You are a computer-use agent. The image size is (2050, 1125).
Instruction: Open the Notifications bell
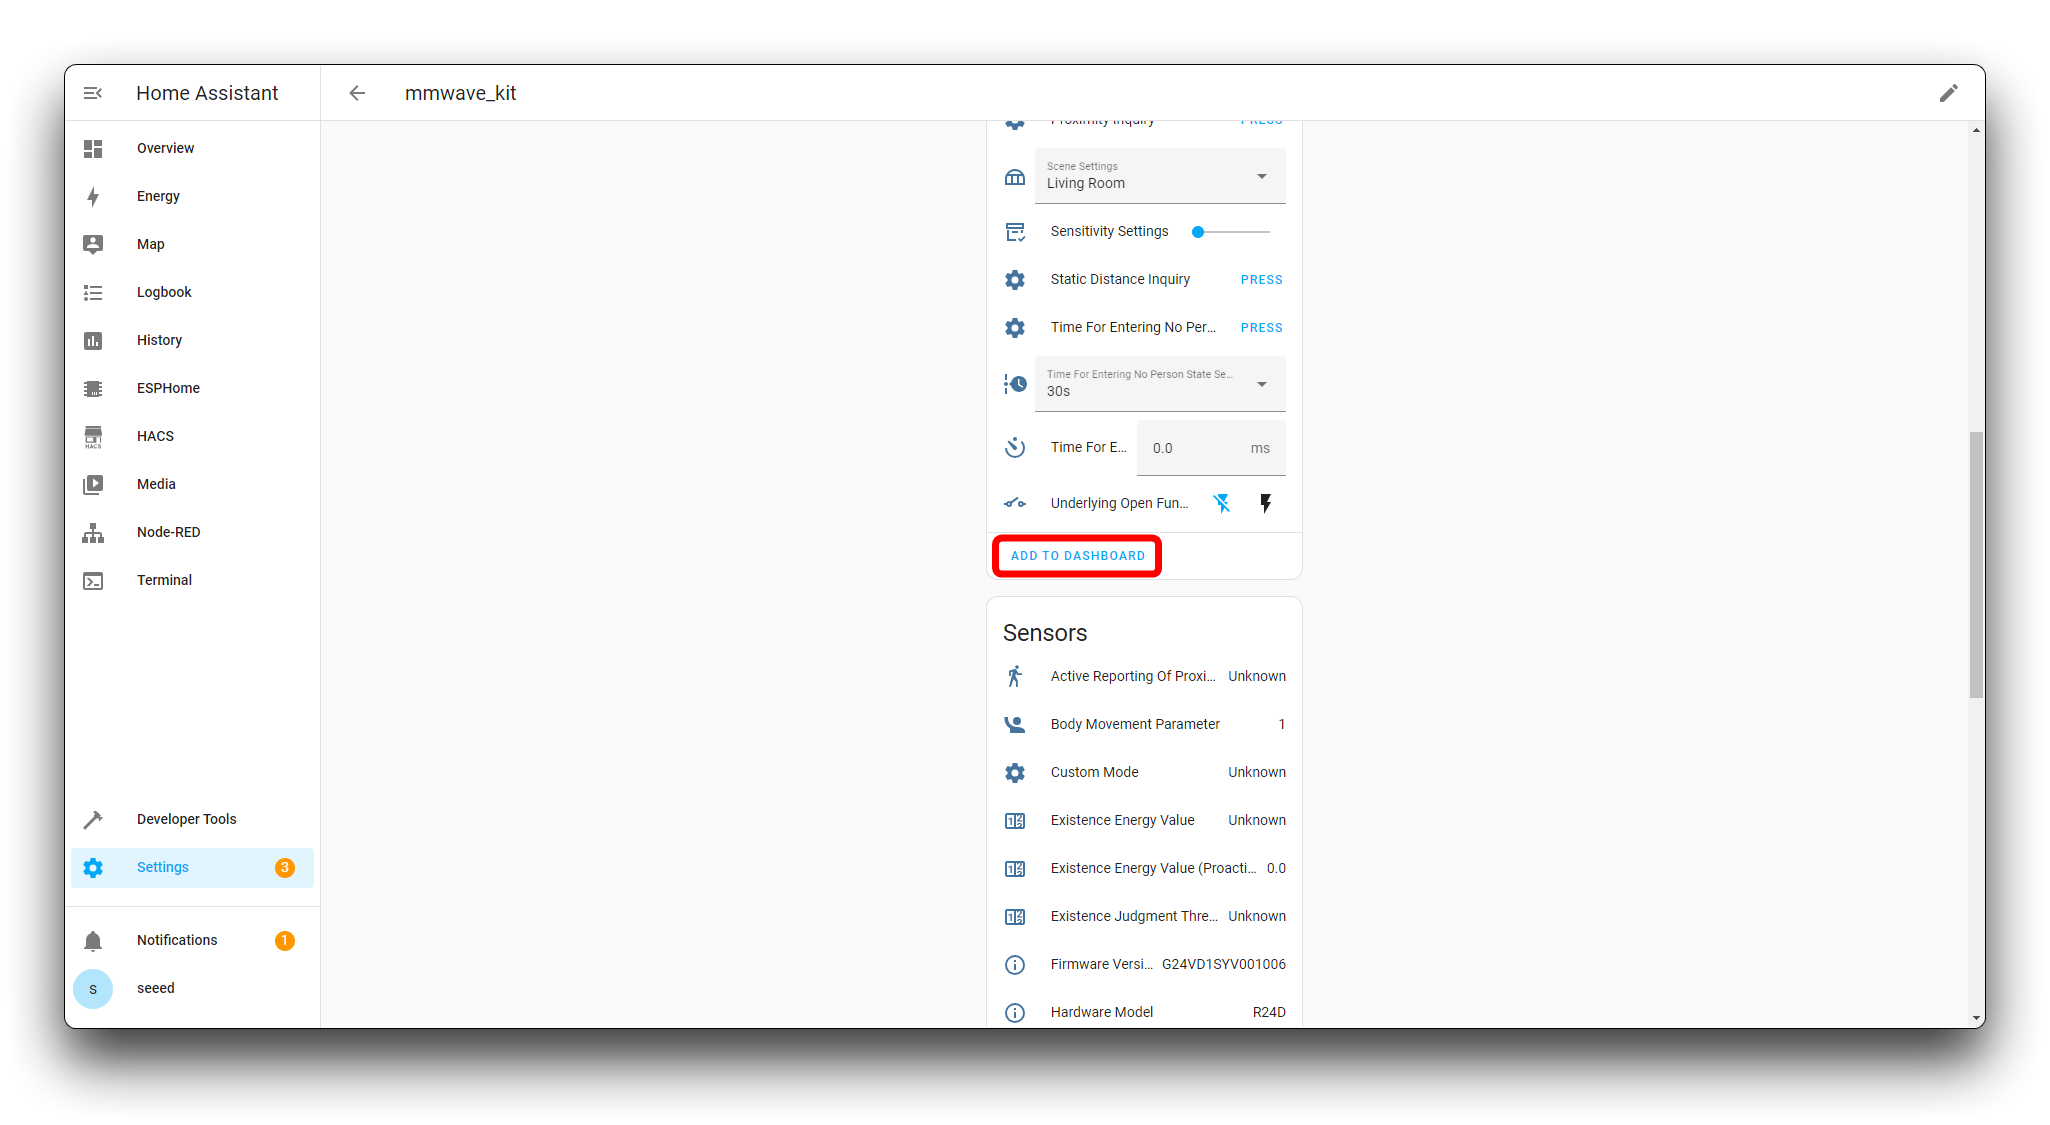point(93,940)
